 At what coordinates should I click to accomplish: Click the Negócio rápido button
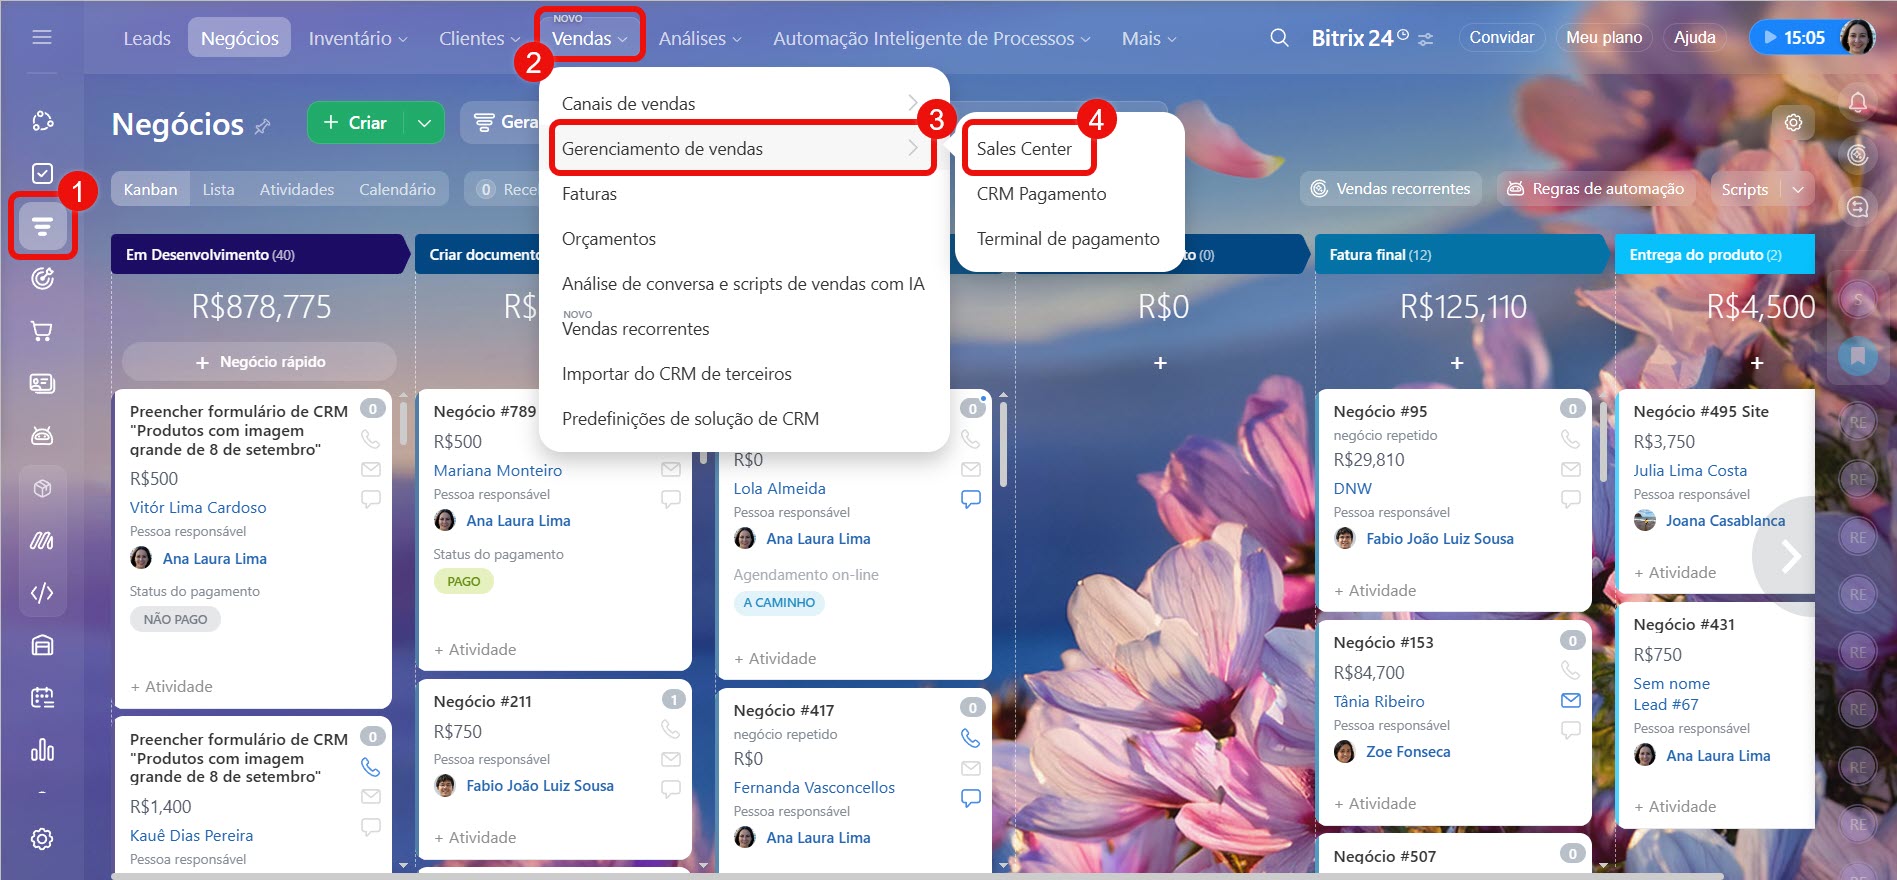click(x=259, y=362)
